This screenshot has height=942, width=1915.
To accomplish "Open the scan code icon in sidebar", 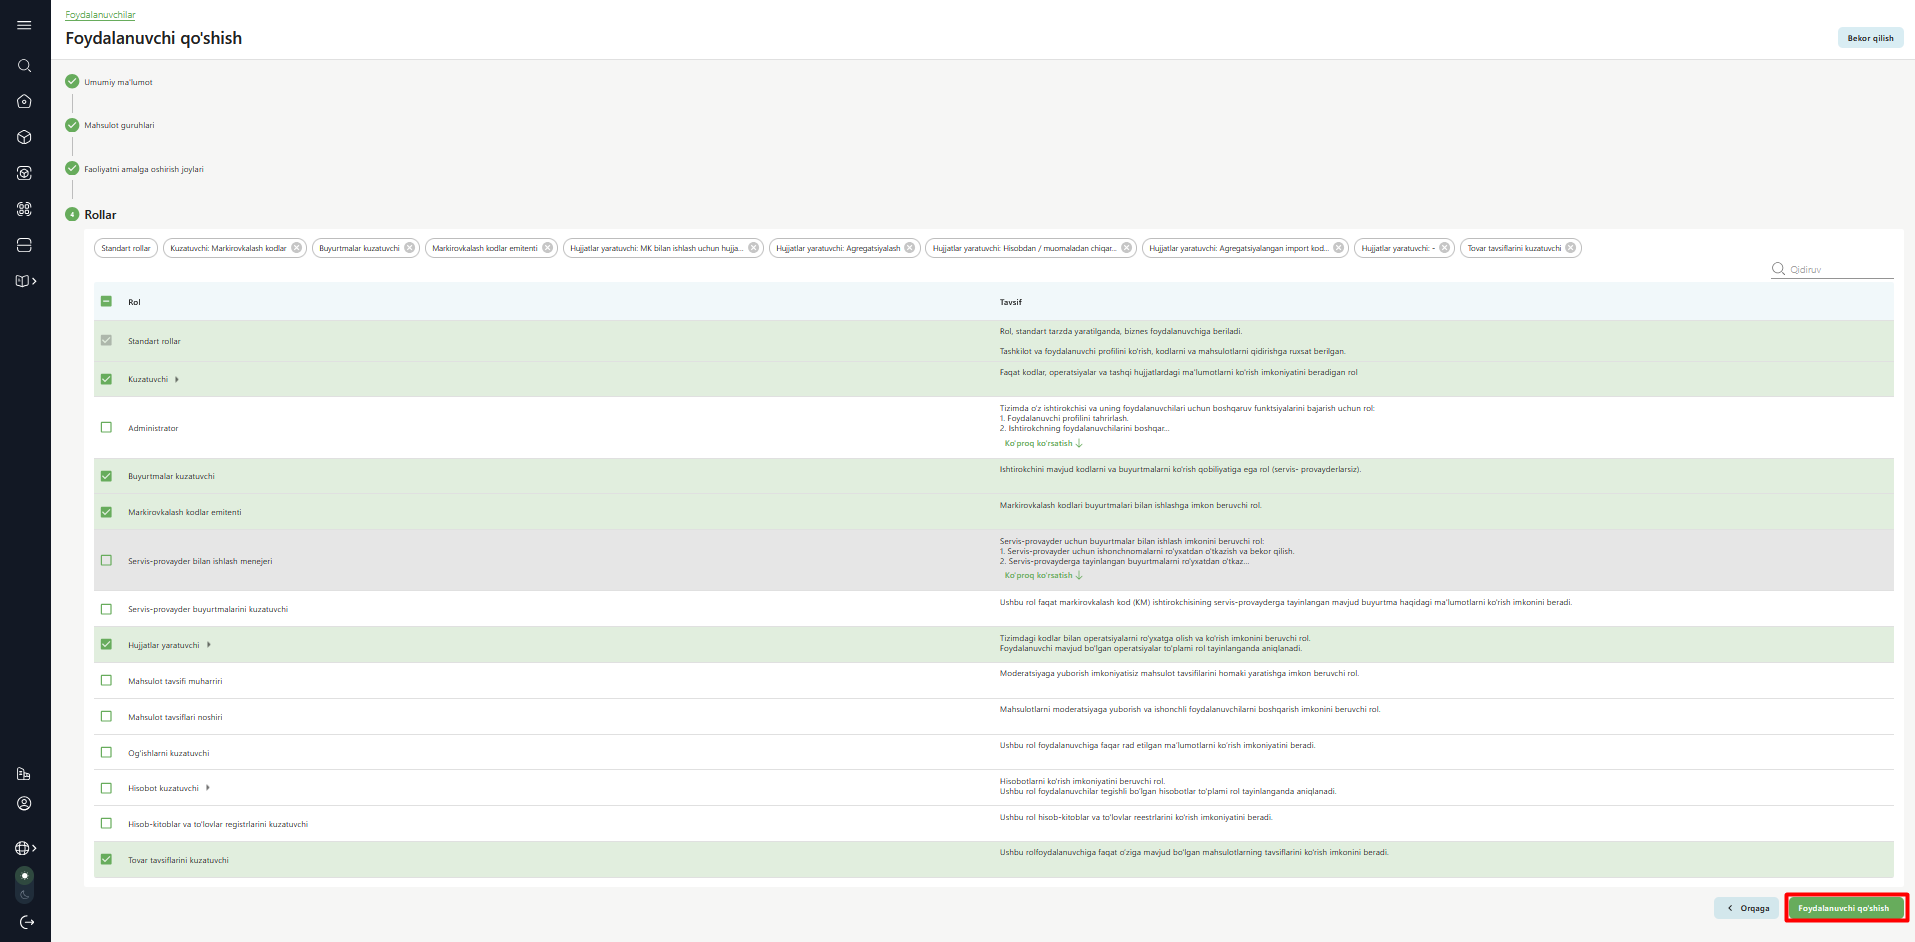I will 25,209.
